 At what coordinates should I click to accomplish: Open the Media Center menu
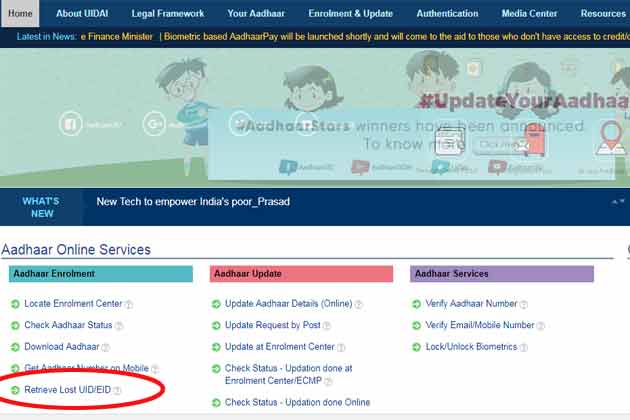[530, 14]
